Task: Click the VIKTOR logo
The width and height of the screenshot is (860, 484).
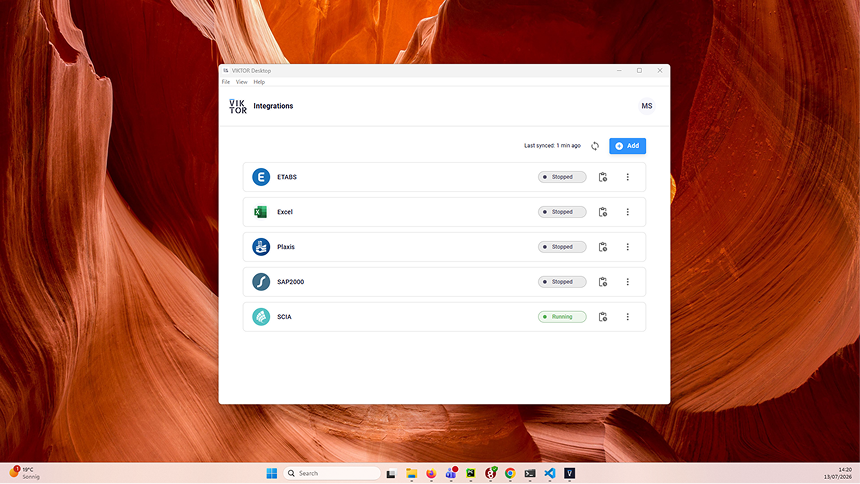Action: pyautogui.click(x=238, y=106)
